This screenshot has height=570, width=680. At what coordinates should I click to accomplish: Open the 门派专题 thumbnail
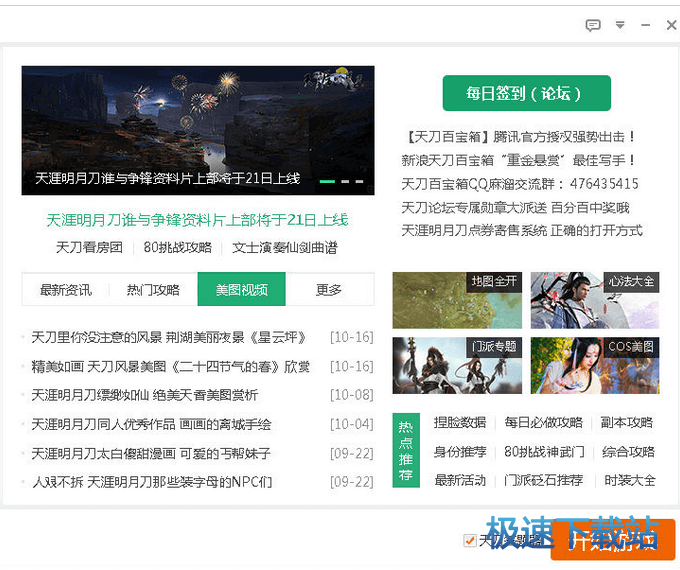tap(457, 365)
